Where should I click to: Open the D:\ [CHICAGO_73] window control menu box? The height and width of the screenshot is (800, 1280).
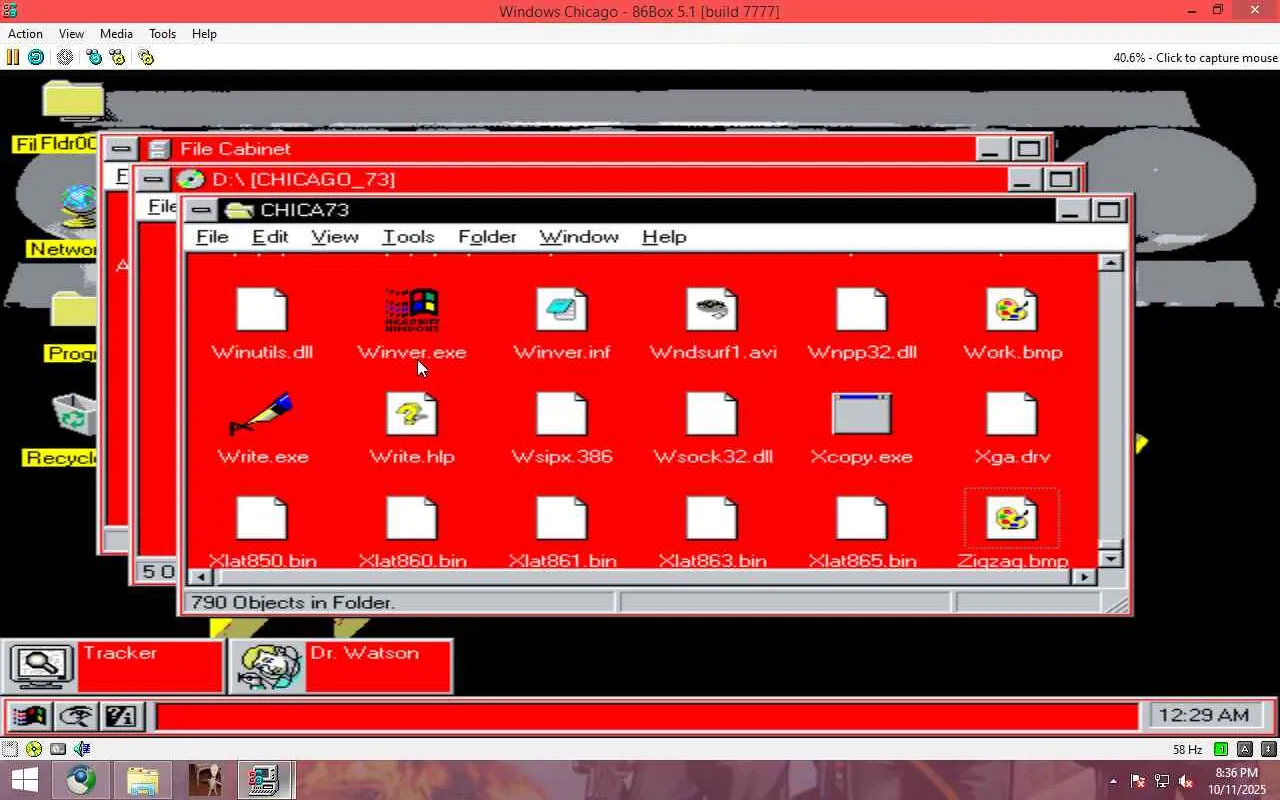click(x=153, y=180)
